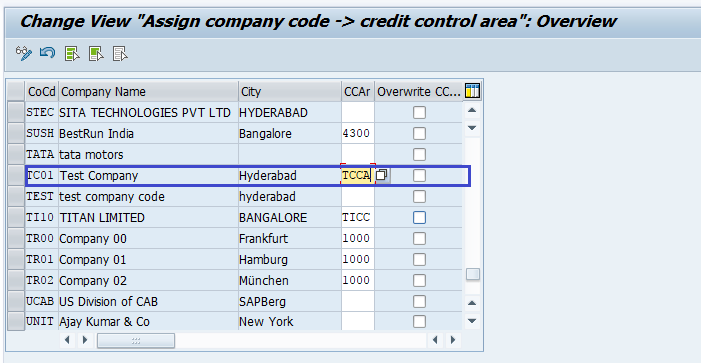The width and height of the screenshot is (701, 363).
Task: Select the CoCd column header
Action: pyautogui.click(x=42, y=91)
